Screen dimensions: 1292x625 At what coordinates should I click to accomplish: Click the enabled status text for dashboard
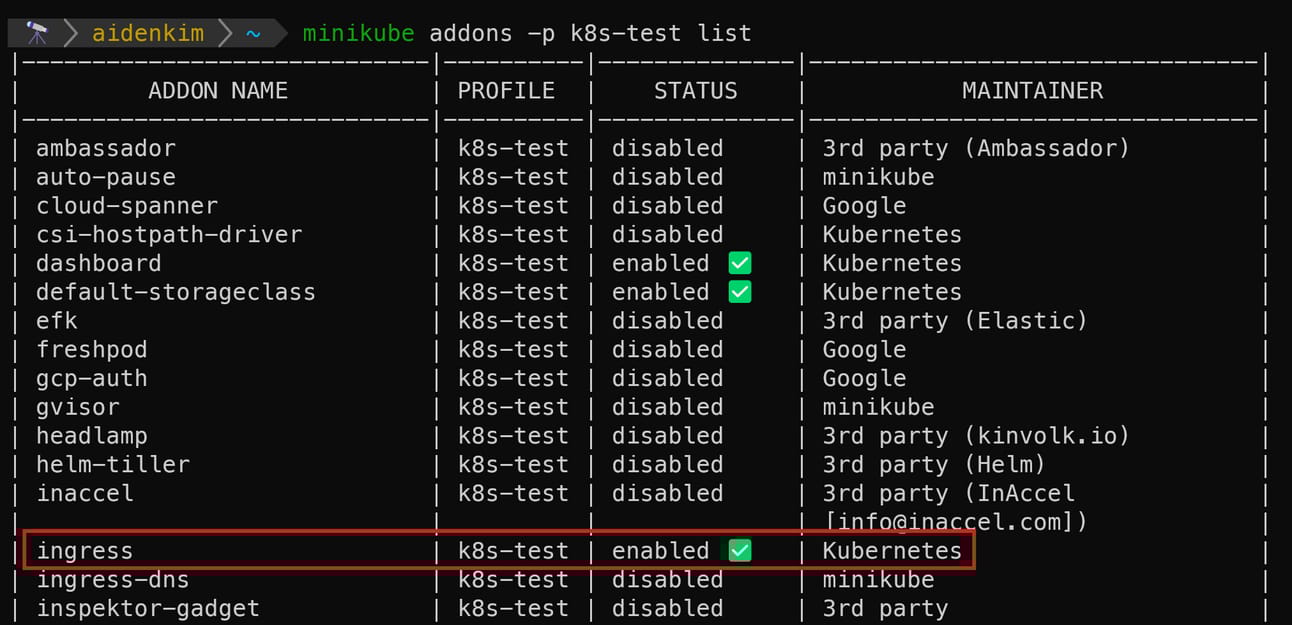pyautogui.click(x=660, y=263)
